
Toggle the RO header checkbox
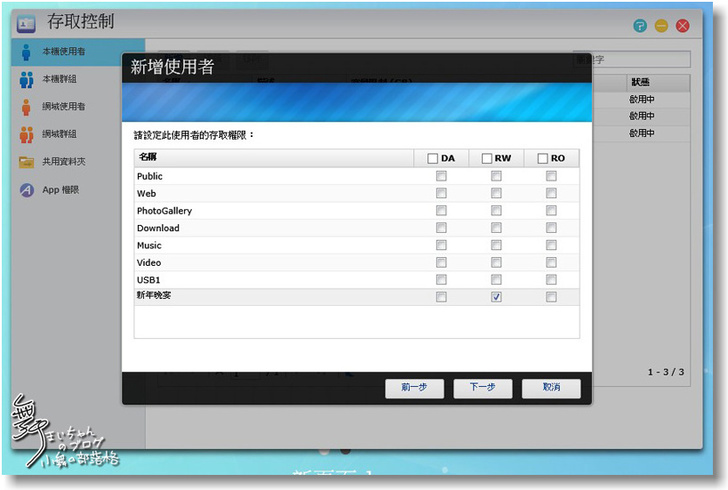click(x=542, y=158)
